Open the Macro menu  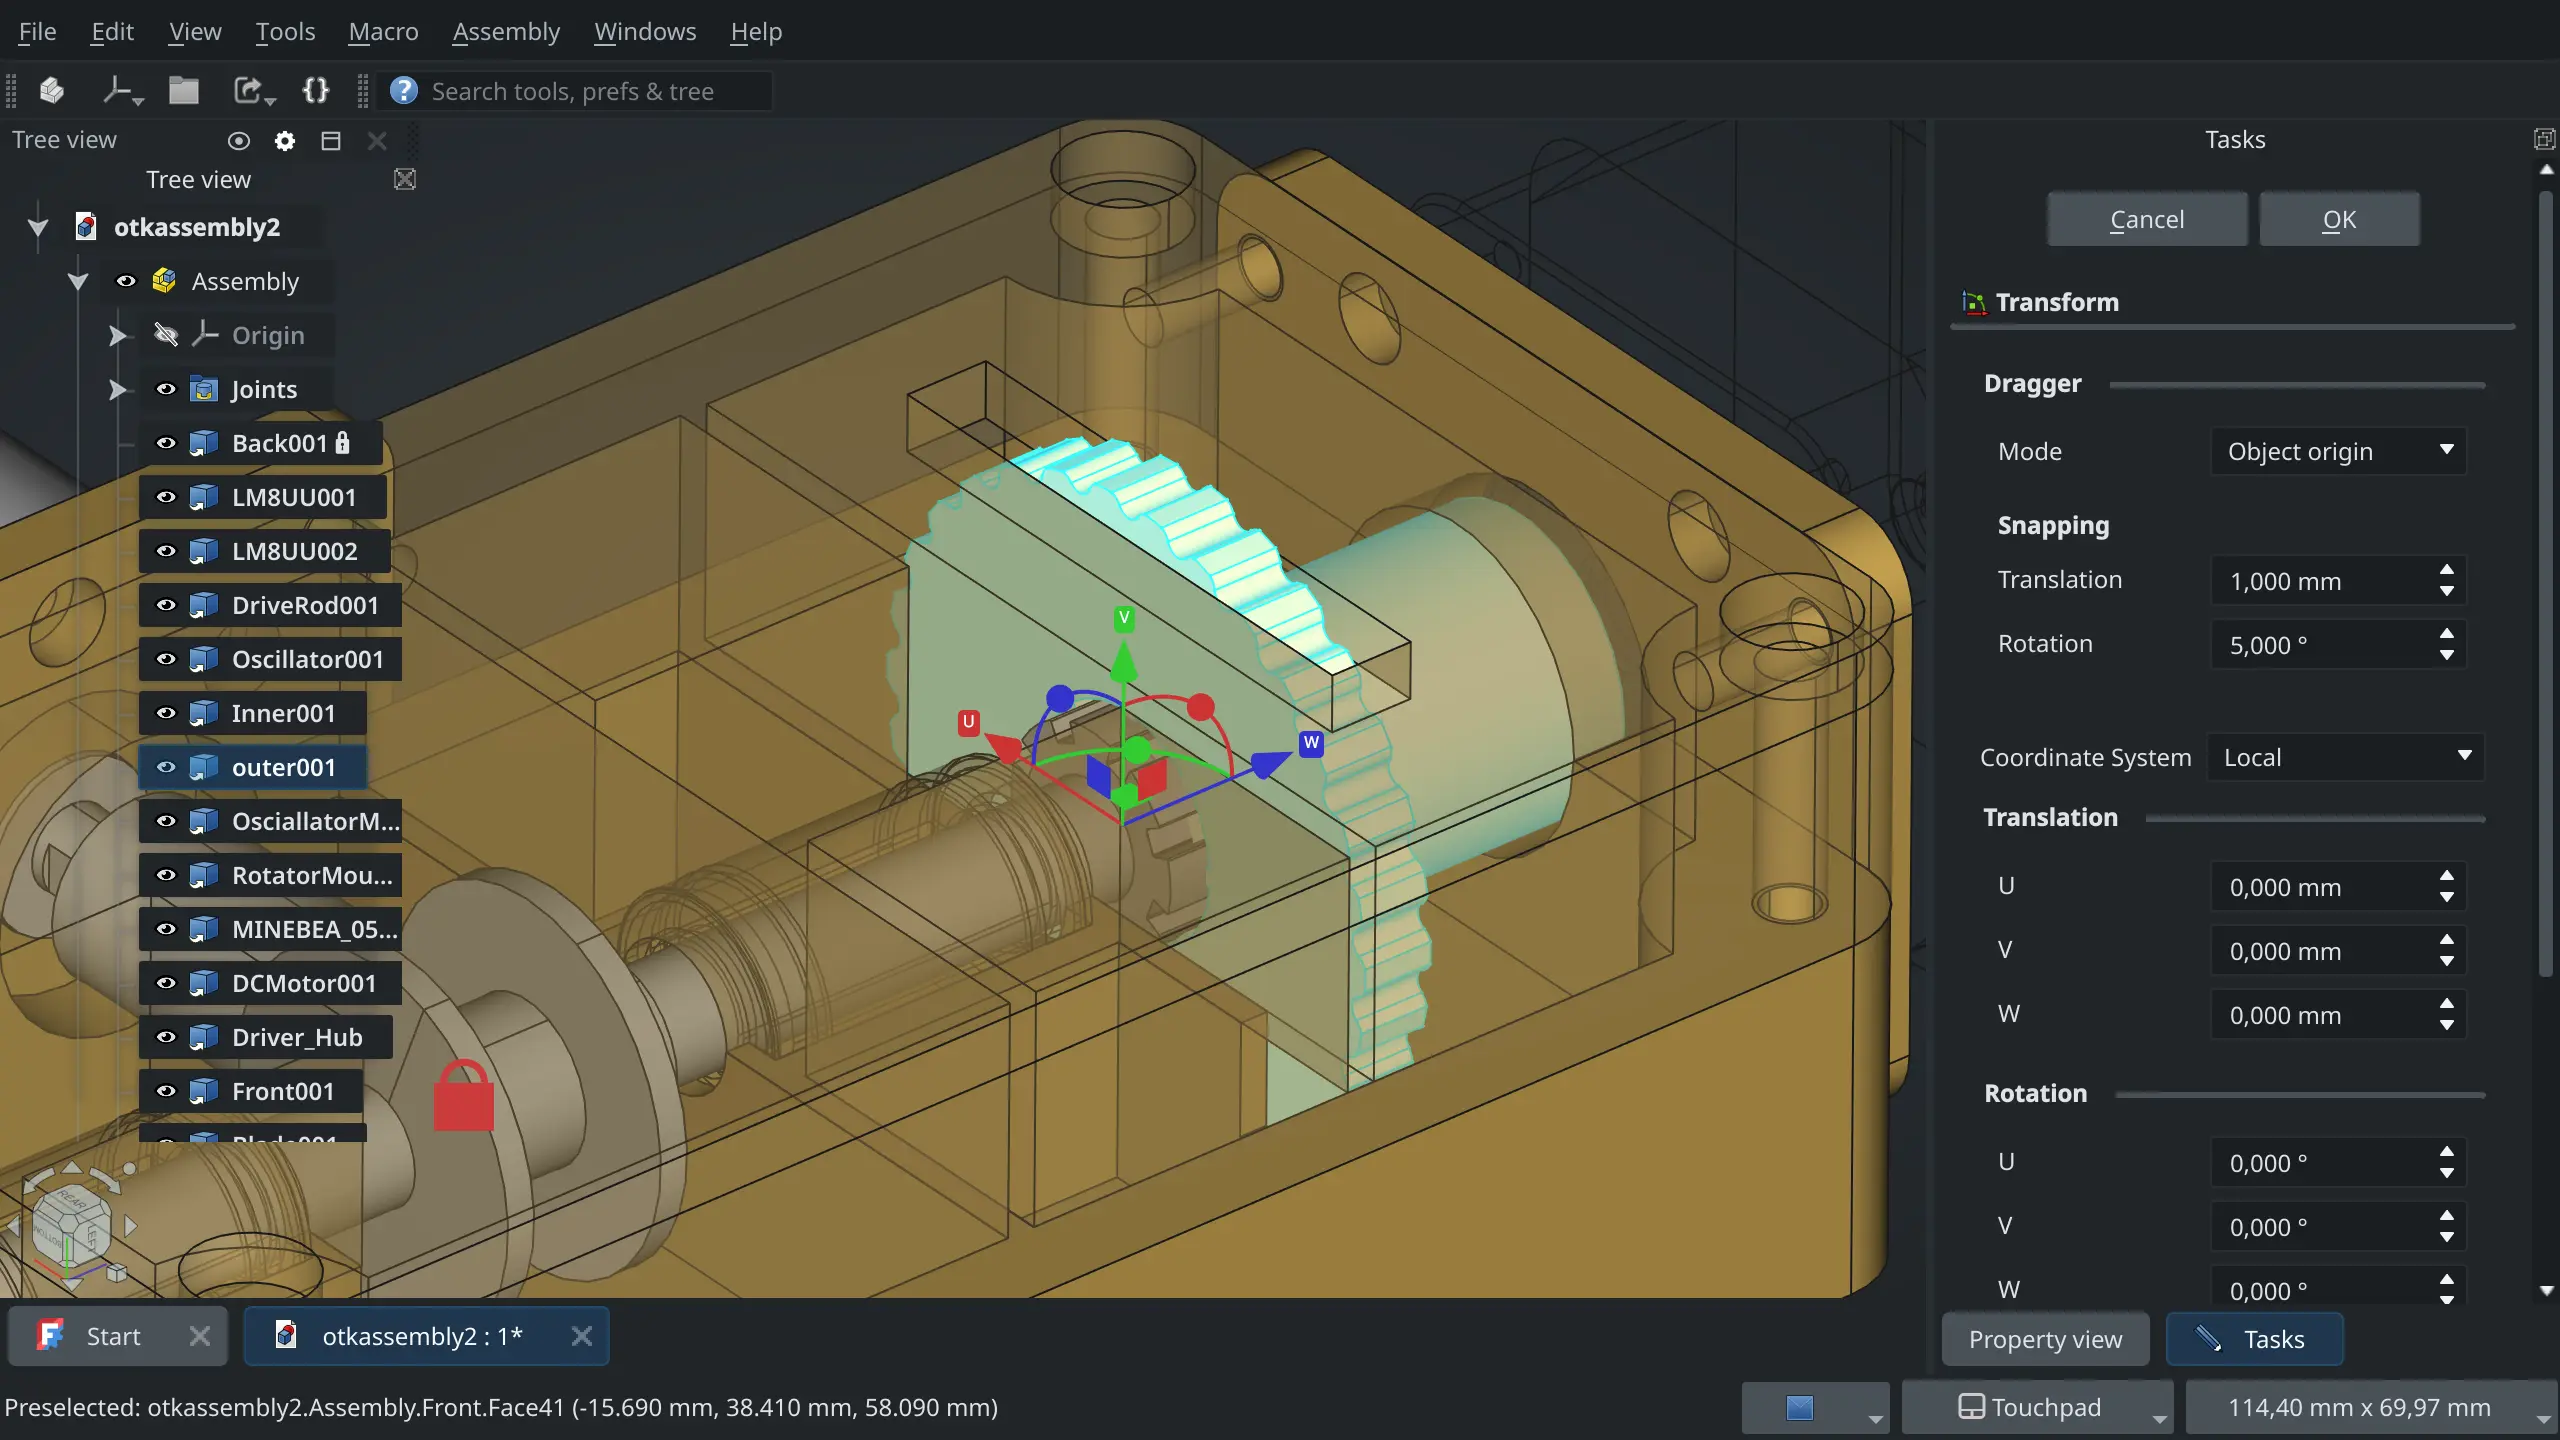click(x=383, y=31)
